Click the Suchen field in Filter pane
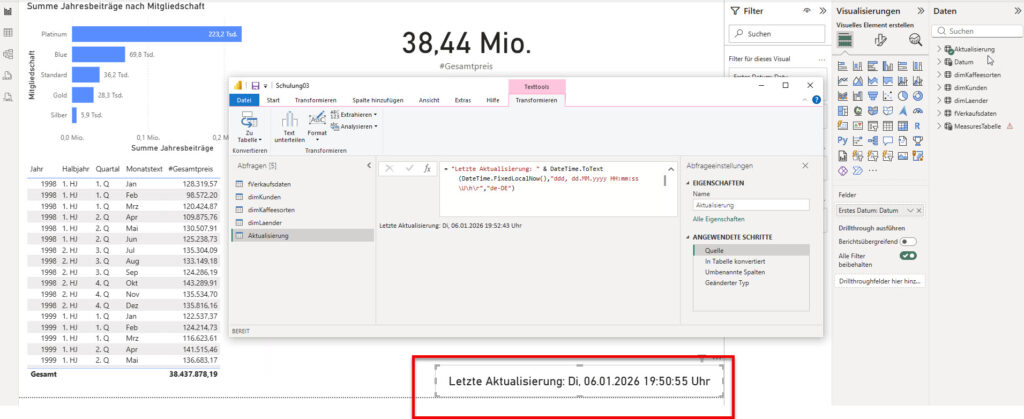This screenshot has width=1024, height=419. tap(769, 34)
